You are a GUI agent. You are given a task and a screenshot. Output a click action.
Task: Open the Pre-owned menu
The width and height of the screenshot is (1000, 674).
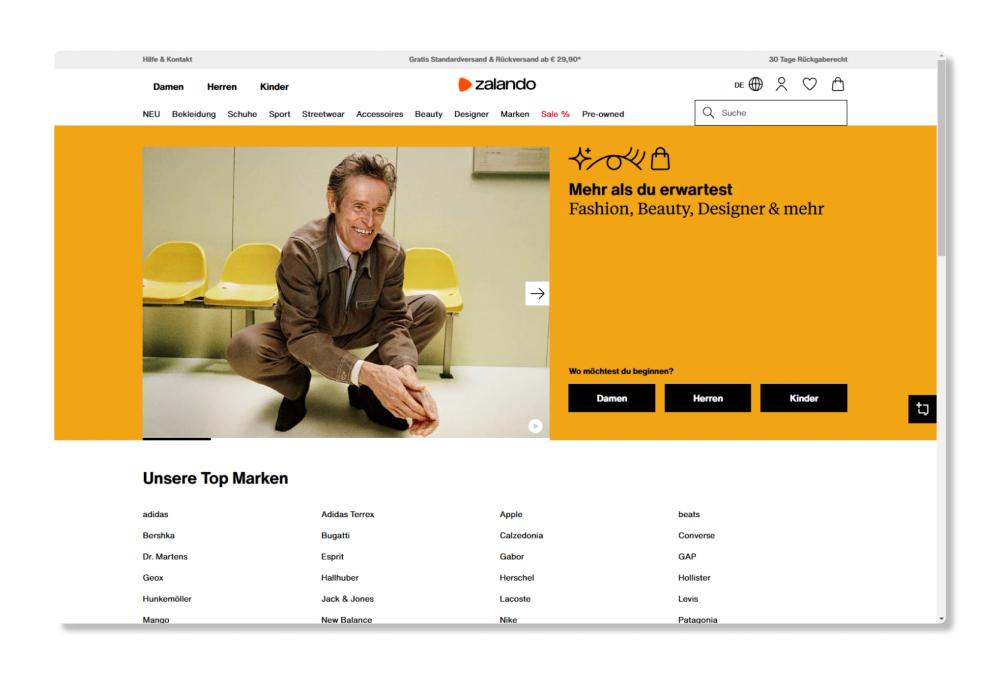tap(603, 114)
